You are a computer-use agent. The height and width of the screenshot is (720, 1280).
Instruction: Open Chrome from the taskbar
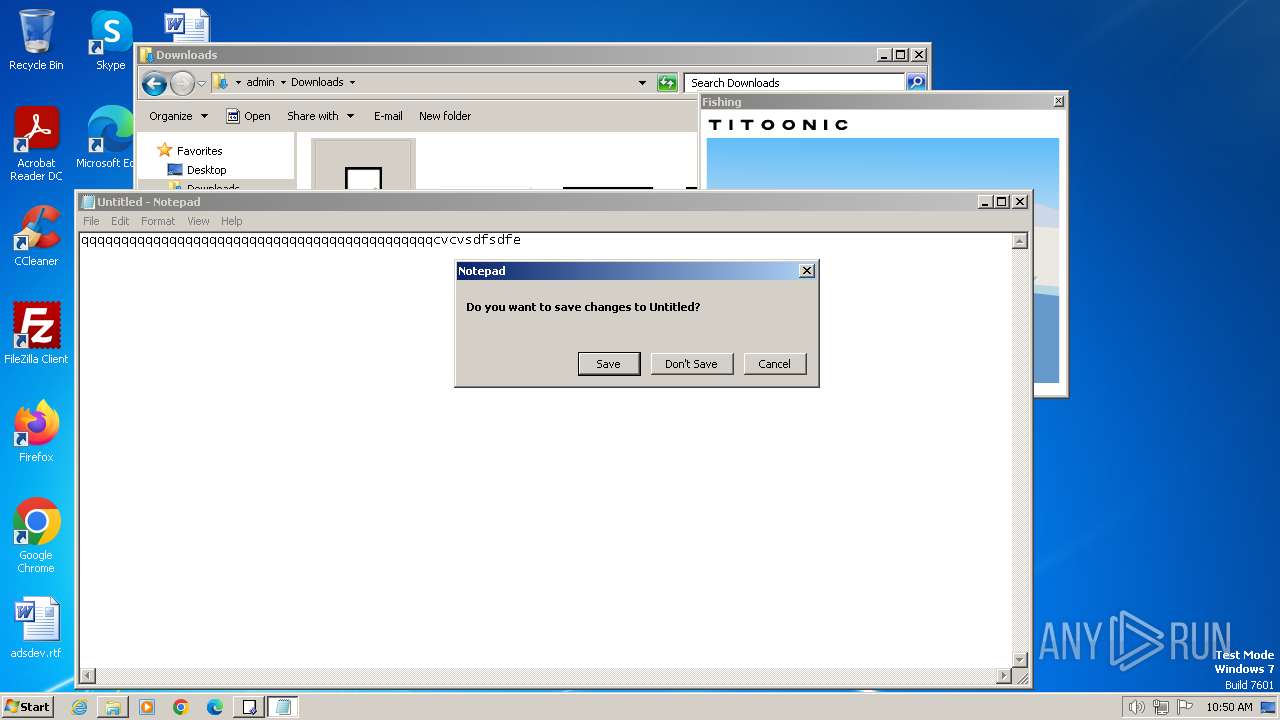point(181,707)
